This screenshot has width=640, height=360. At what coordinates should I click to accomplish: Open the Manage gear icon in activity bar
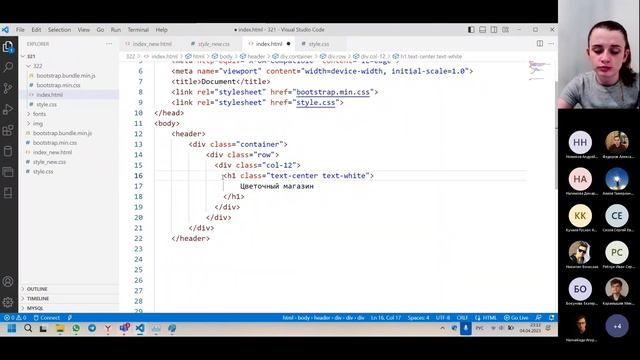click(8, 302)
